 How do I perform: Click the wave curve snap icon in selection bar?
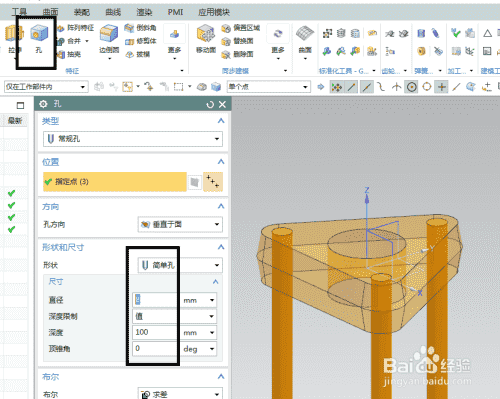[381, 87]
